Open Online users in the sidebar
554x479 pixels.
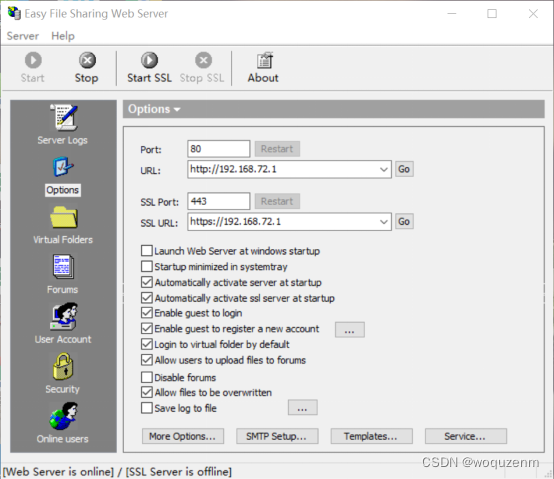(64, 416)
